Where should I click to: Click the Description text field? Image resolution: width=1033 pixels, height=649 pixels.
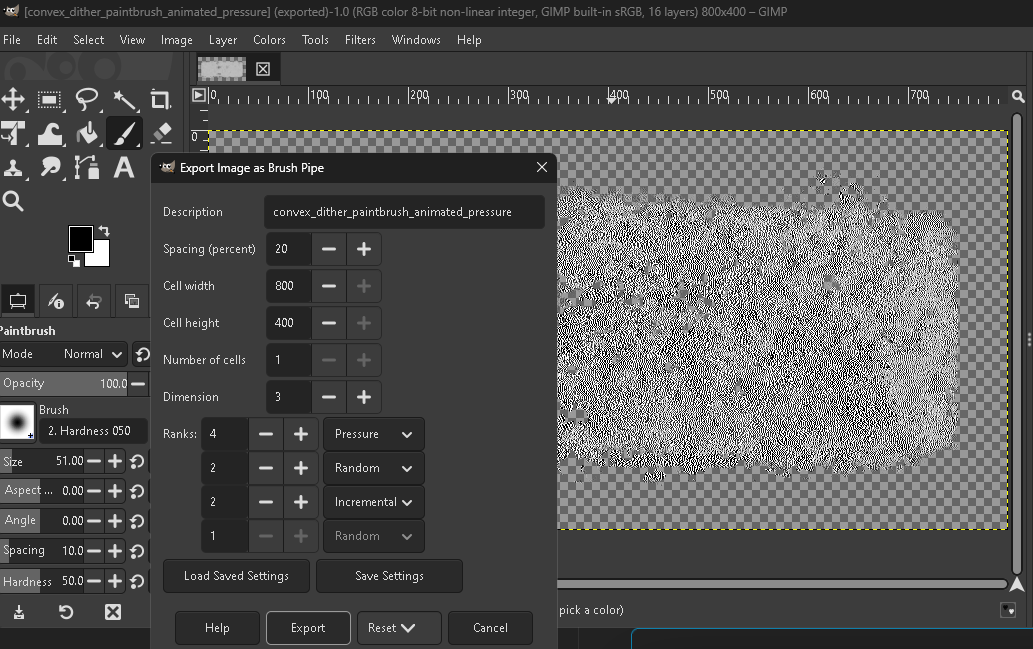pyautogui.click(x=404, y=212)
